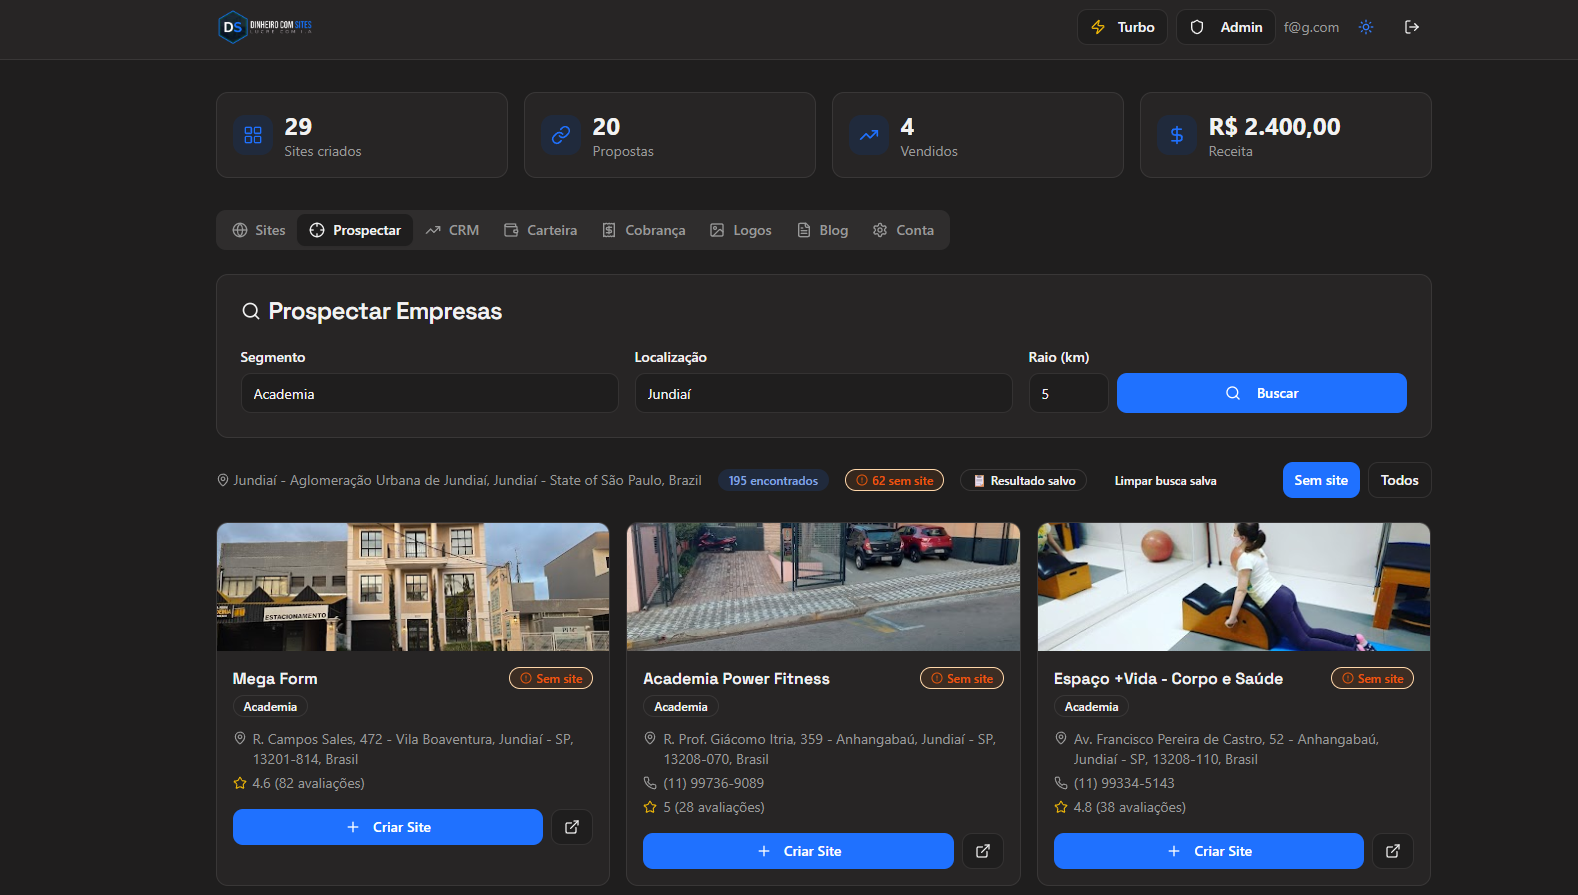The height and width of the screenshot is (895, 1578).
Task: Click the Mega Form address pin icon
Action: pyautogui.click(x=240, y=739)
